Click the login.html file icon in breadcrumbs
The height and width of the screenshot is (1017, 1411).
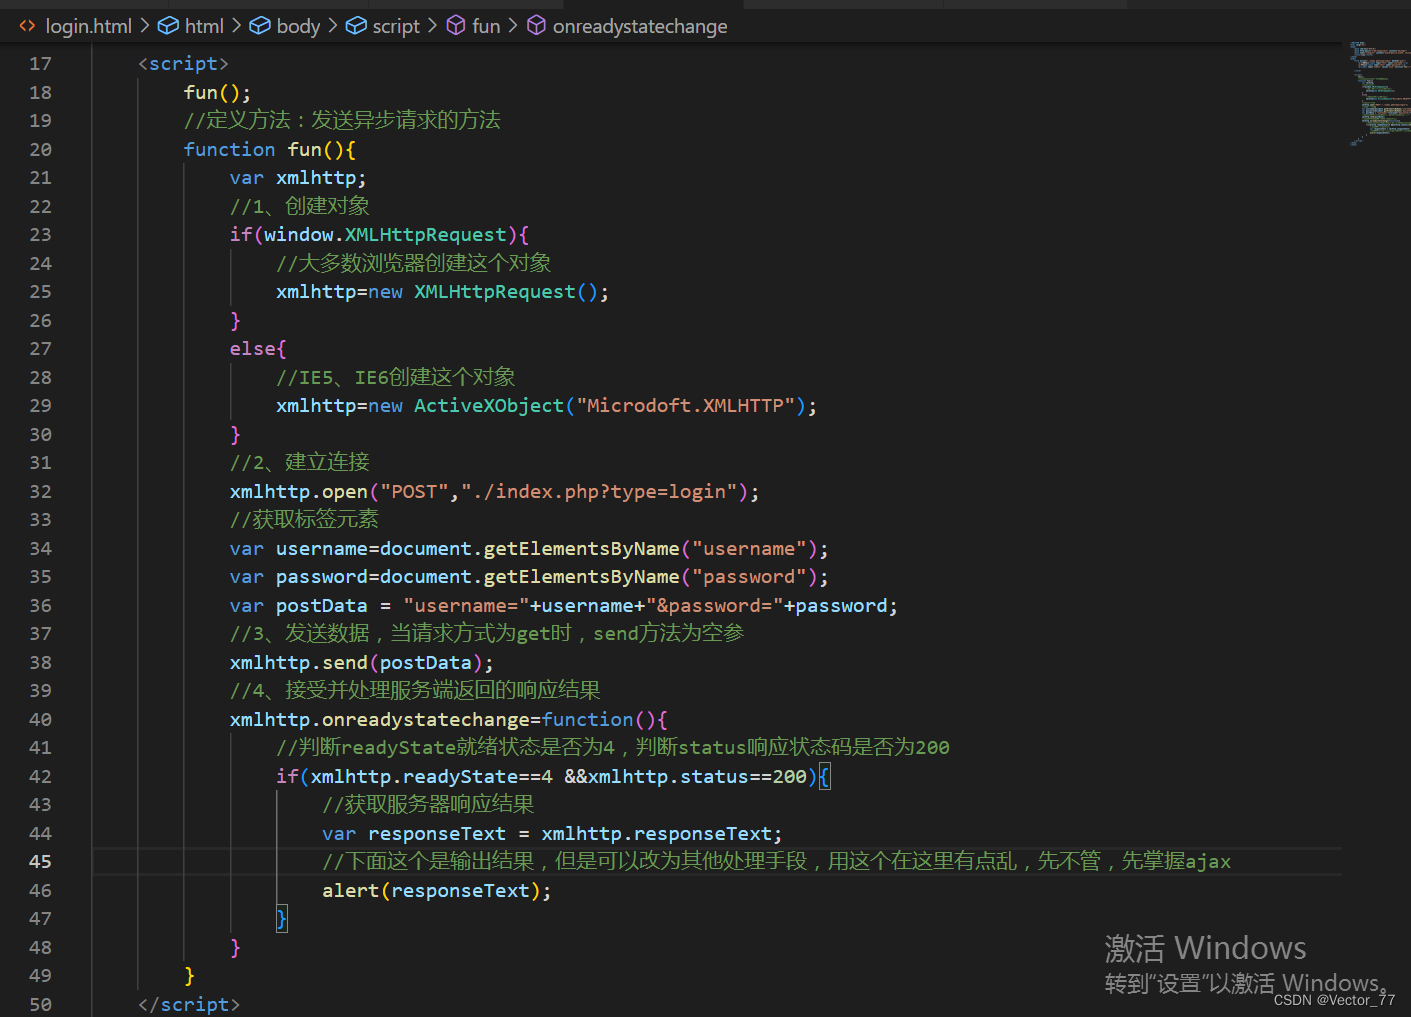(x=26, y=26)
